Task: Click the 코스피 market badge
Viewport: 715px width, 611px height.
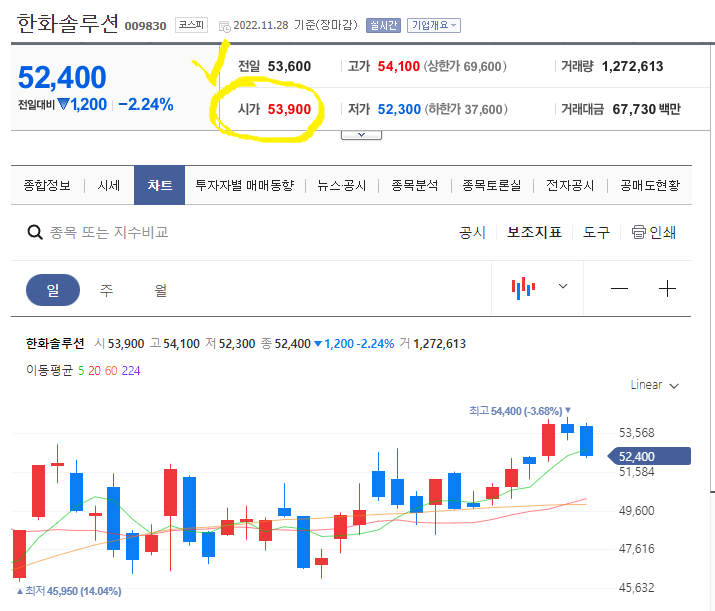Action: (x=191, y=25)
